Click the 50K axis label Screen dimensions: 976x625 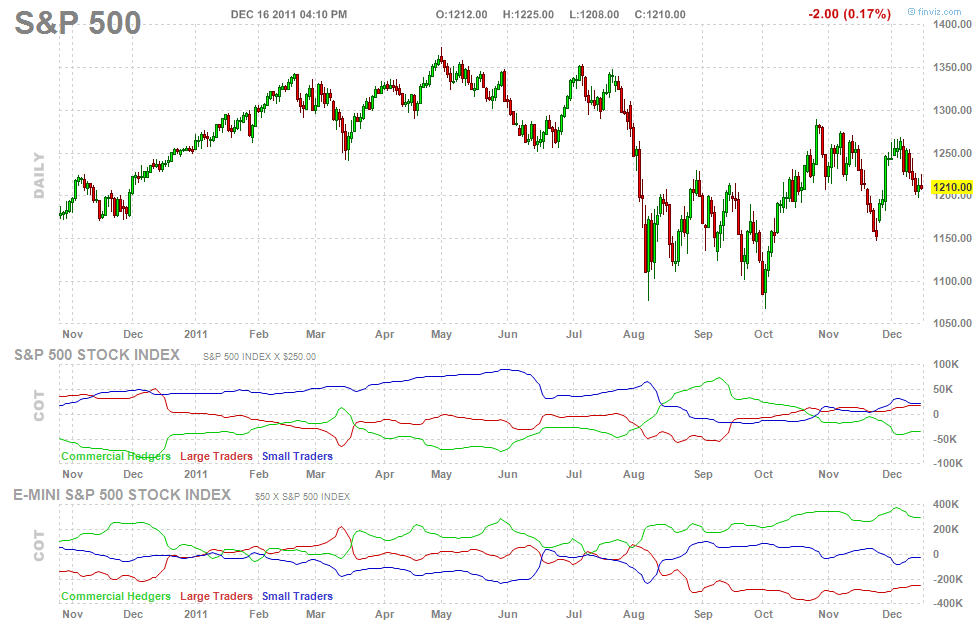[944, 390]
